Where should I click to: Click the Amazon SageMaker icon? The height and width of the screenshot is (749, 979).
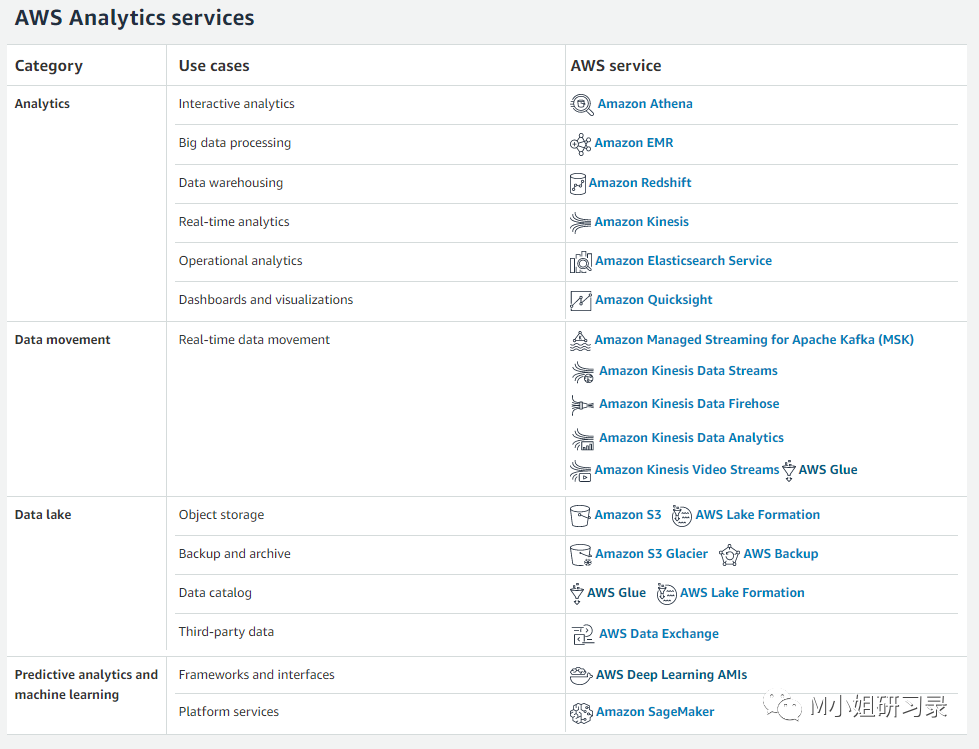[581, 713]
